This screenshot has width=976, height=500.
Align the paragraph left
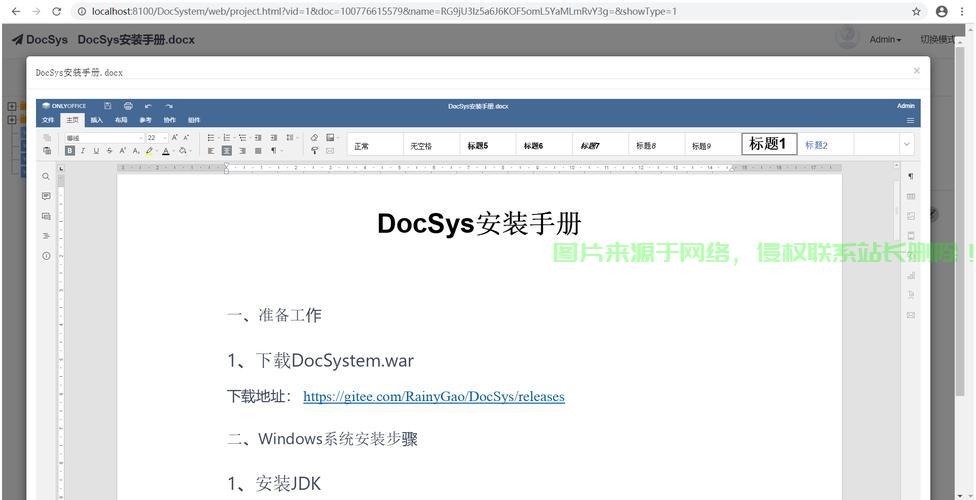pos(211,151)
